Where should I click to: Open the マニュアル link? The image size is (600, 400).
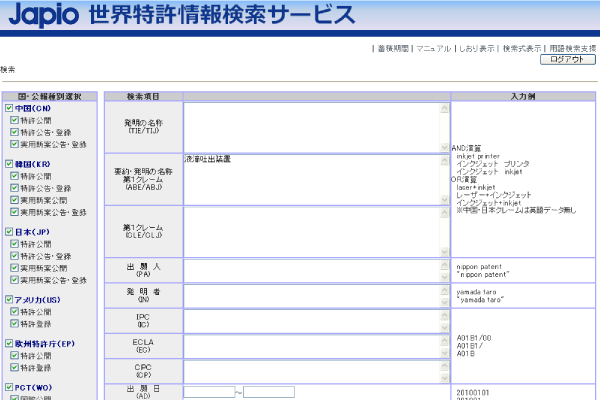coord(433,47)
